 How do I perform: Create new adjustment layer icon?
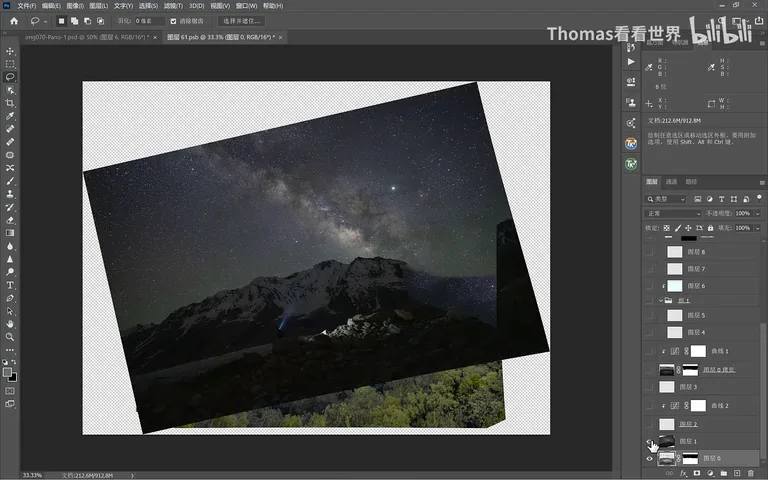pyautogui.click(x=710, y=473)
